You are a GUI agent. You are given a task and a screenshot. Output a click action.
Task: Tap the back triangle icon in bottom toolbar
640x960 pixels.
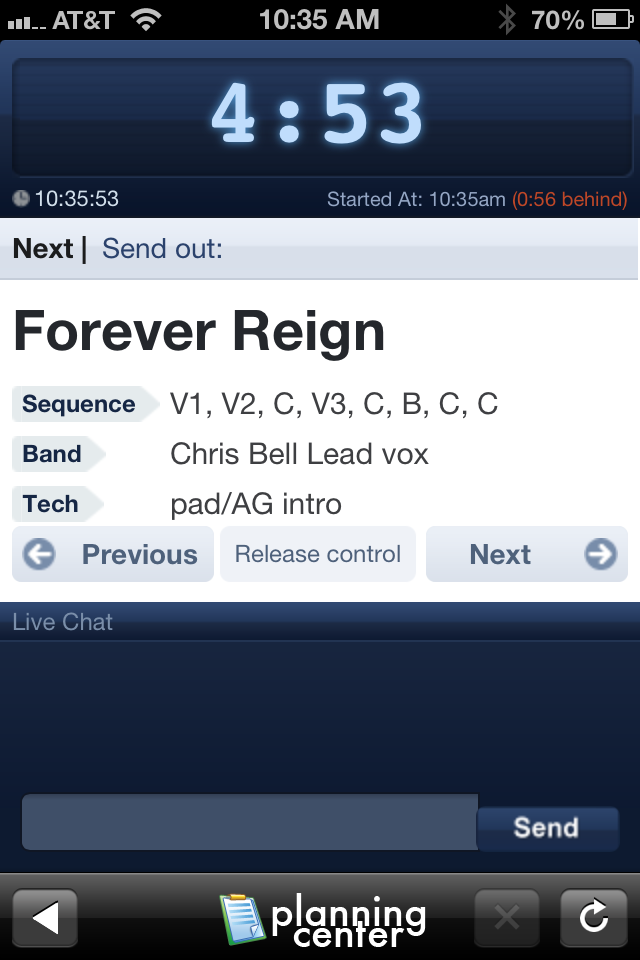coord(45,918)
